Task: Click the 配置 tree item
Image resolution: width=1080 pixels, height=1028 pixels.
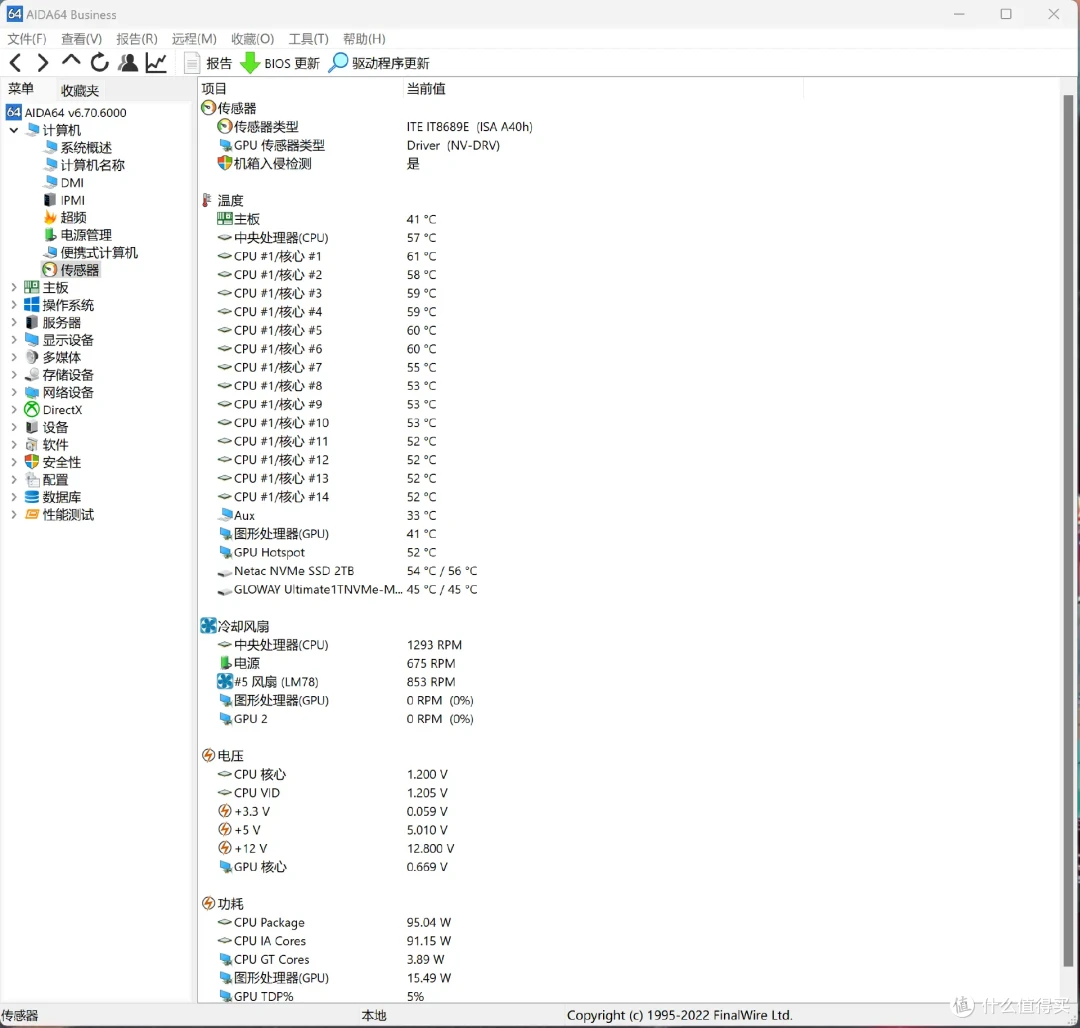Action: [x=47, y=480]
